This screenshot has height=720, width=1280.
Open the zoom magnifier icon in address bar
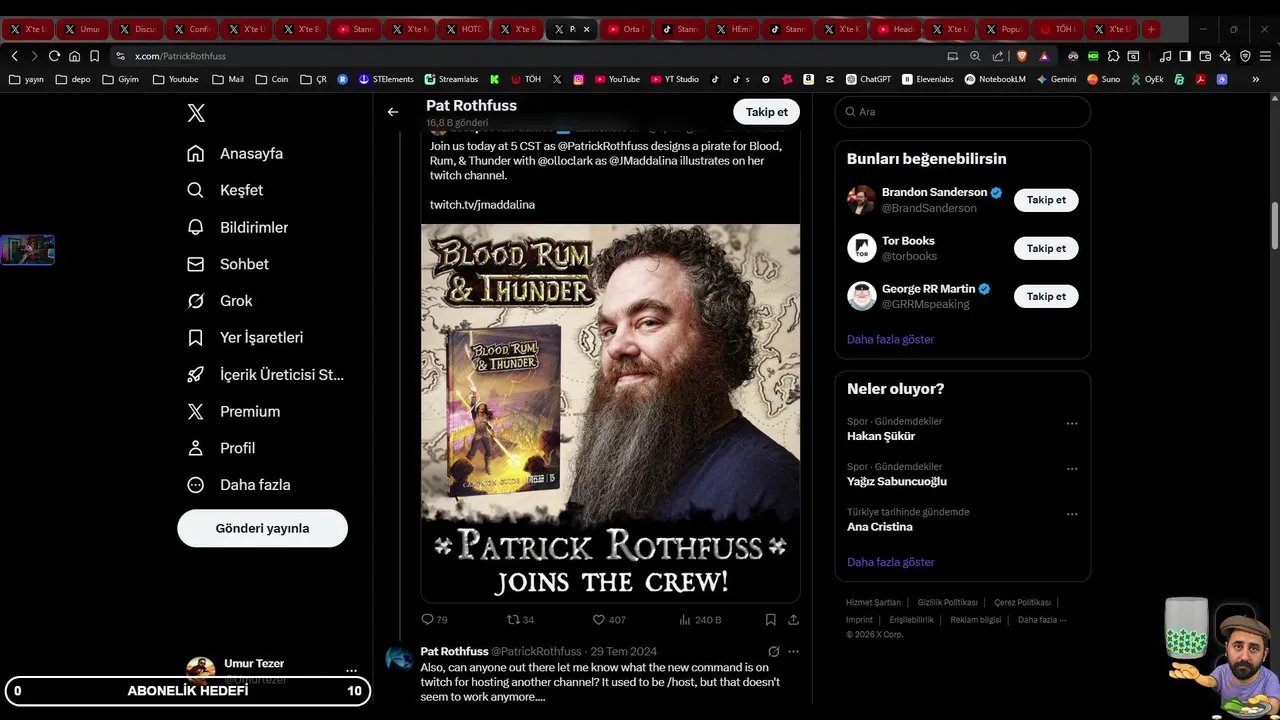pyautogui.click(x=975, y=56)
